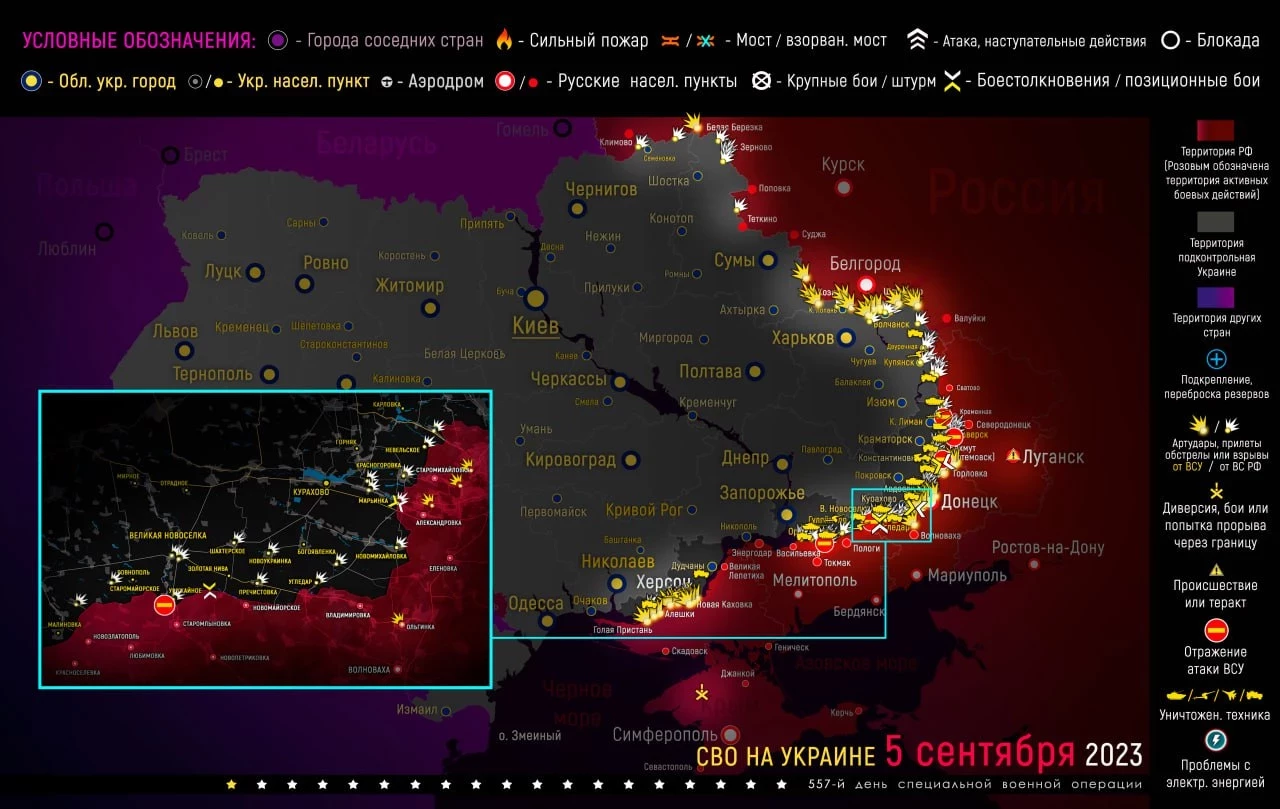
Task: Click the red no-entry sign near Токмак
Action: click(825, 543)
